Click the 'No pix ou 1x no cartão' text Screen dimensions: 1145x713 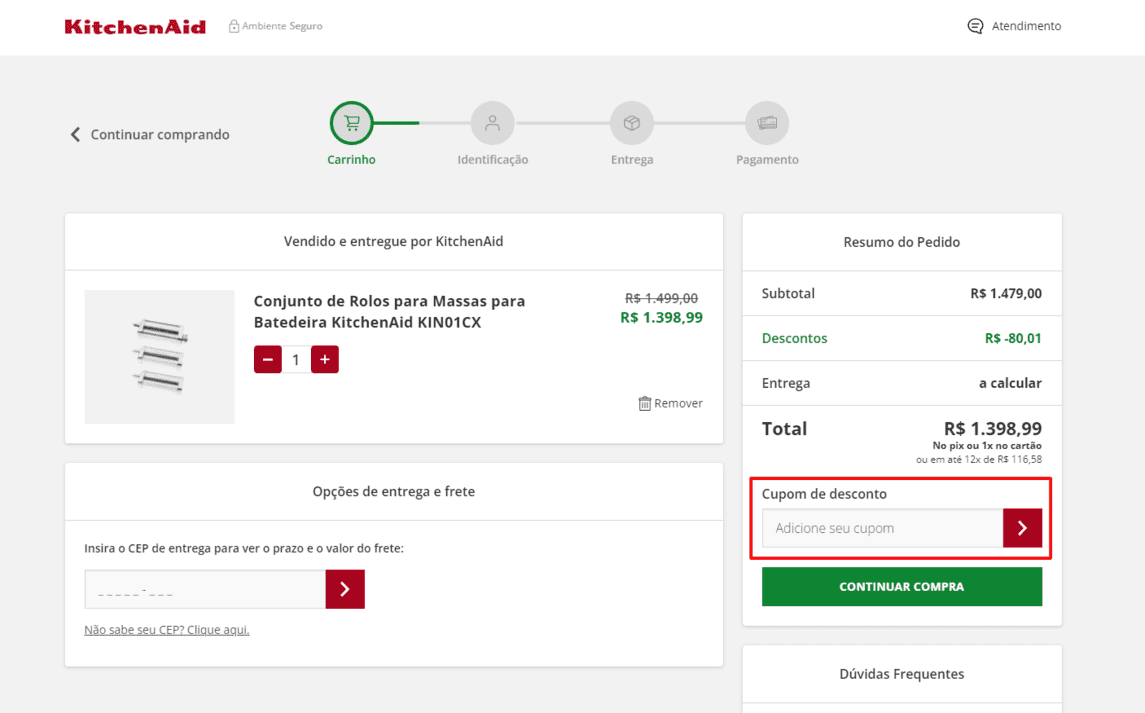(x=987, y=446)
